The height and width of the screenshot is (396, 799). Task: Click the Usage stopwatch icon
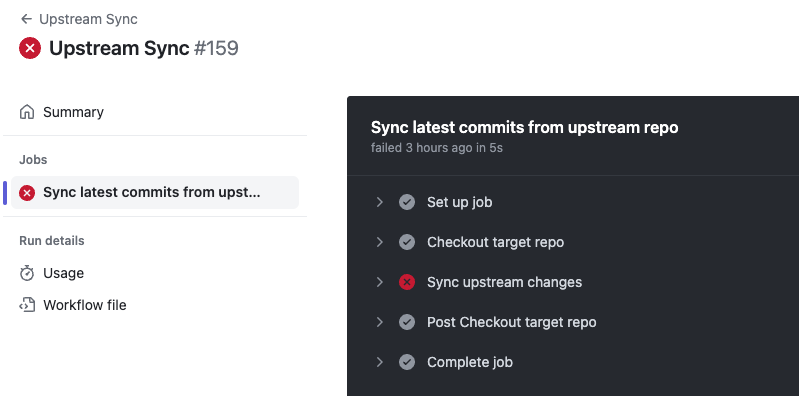tap(26, 273)
